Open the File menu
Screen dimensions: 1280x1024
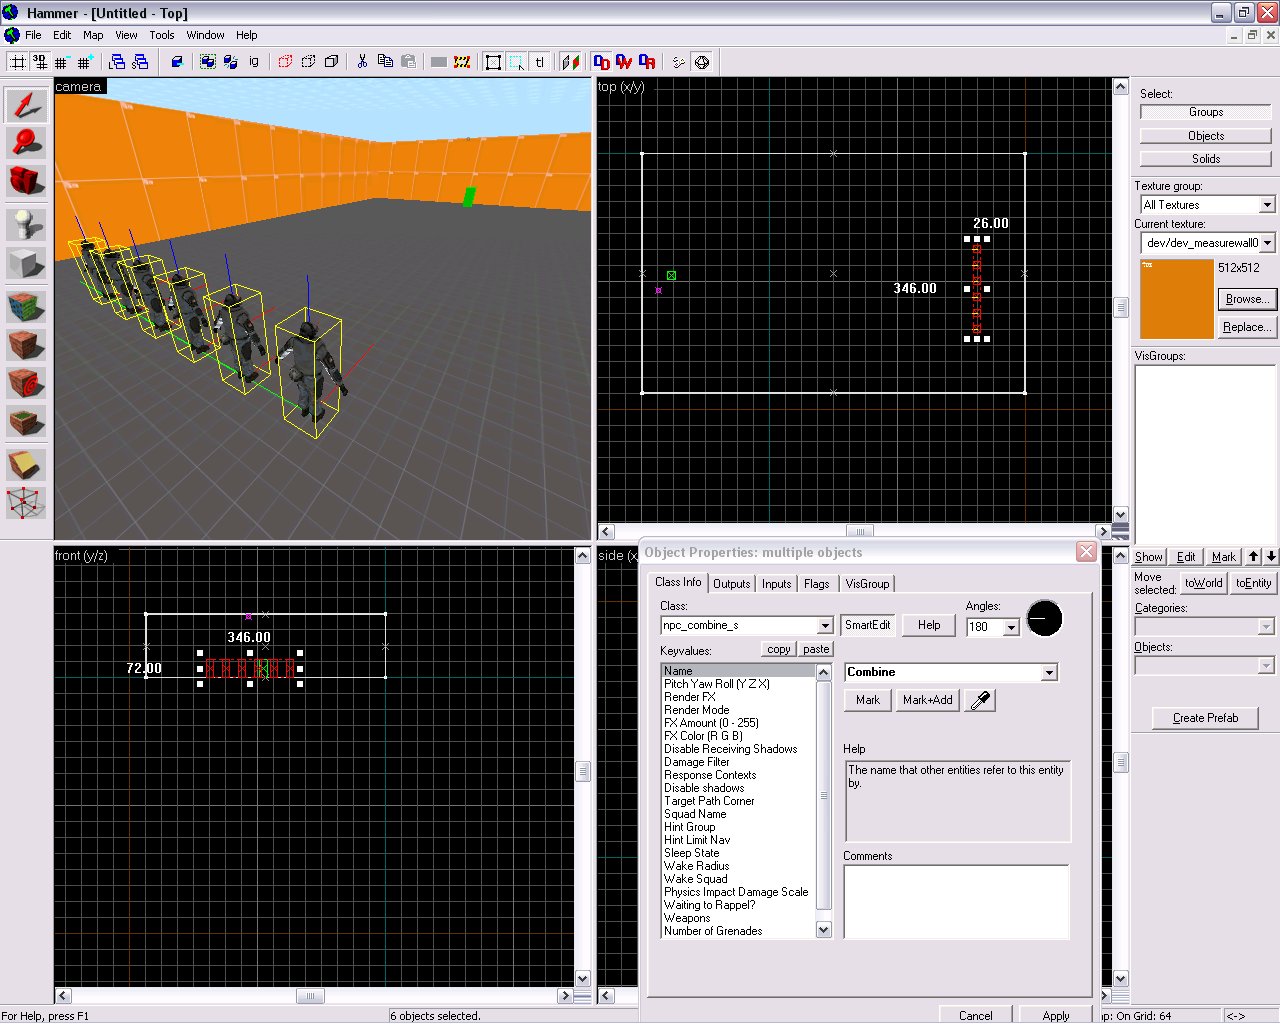[33, 35]
